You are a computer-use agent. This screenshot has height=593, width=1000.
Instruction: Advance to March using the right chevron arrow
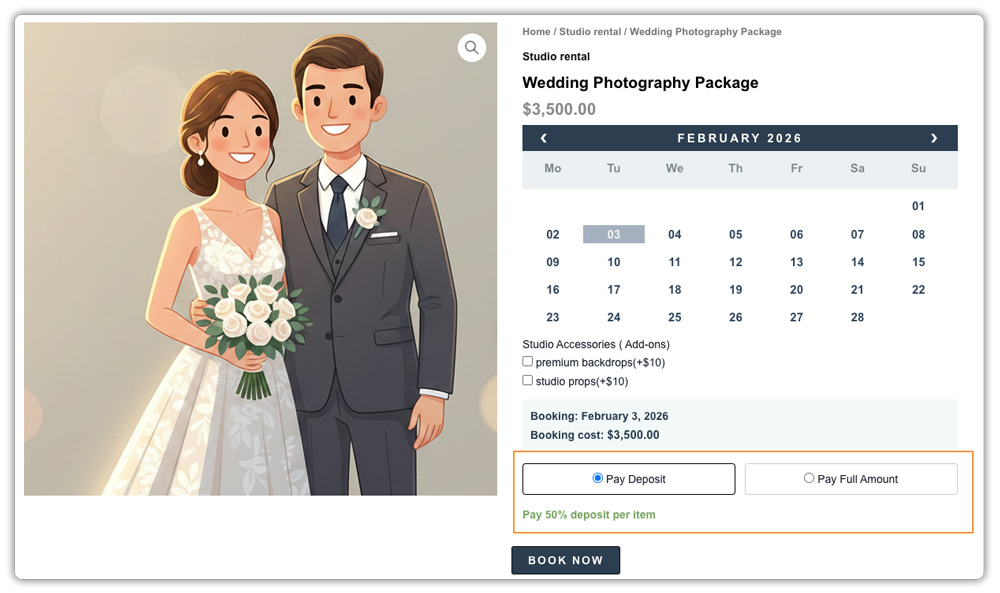click(x=934, y=138)
